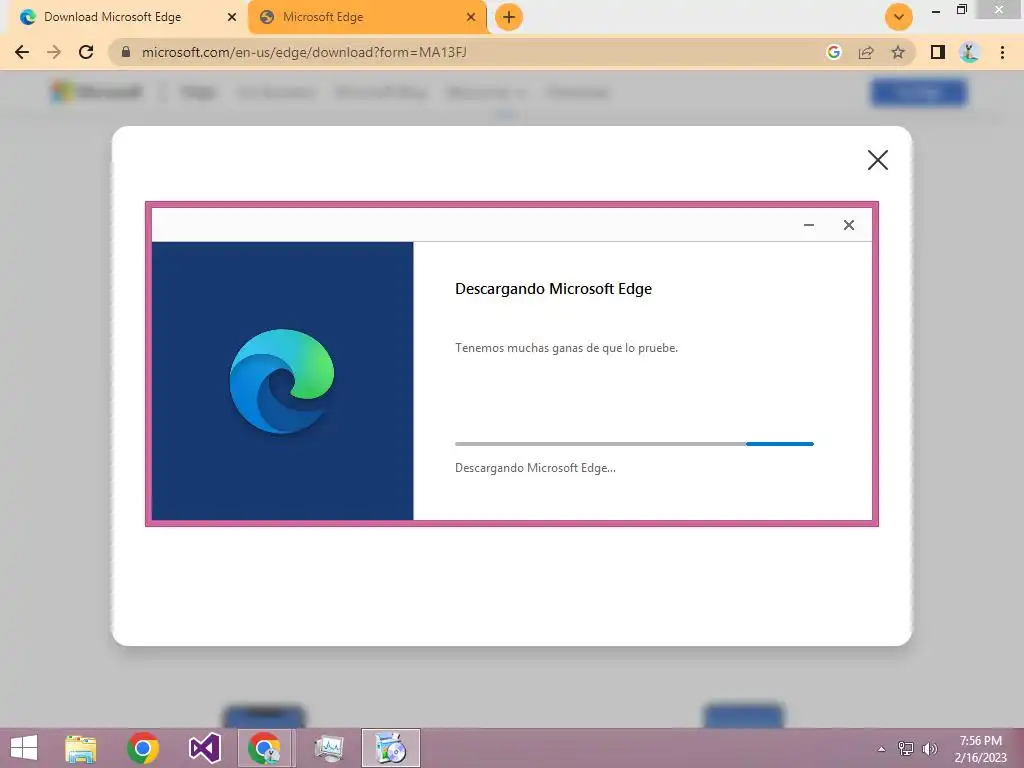Go back to previous page
The height and width of the screenshot is (768, 1024).
22,52
